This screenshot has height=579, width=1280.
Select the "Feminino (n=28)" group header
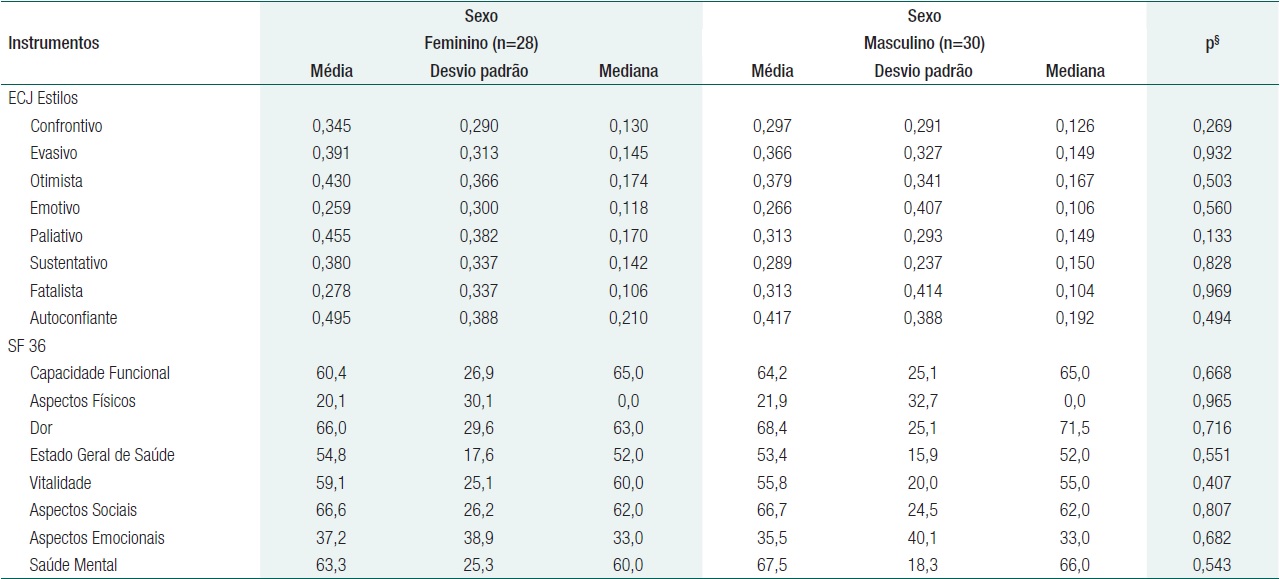480,44
